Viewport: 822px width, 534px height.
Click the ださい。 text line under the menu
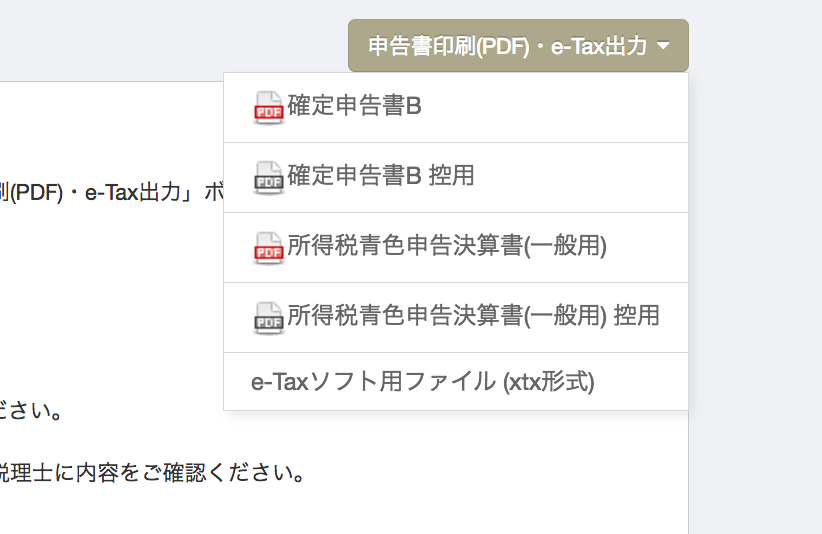point(30,410)
